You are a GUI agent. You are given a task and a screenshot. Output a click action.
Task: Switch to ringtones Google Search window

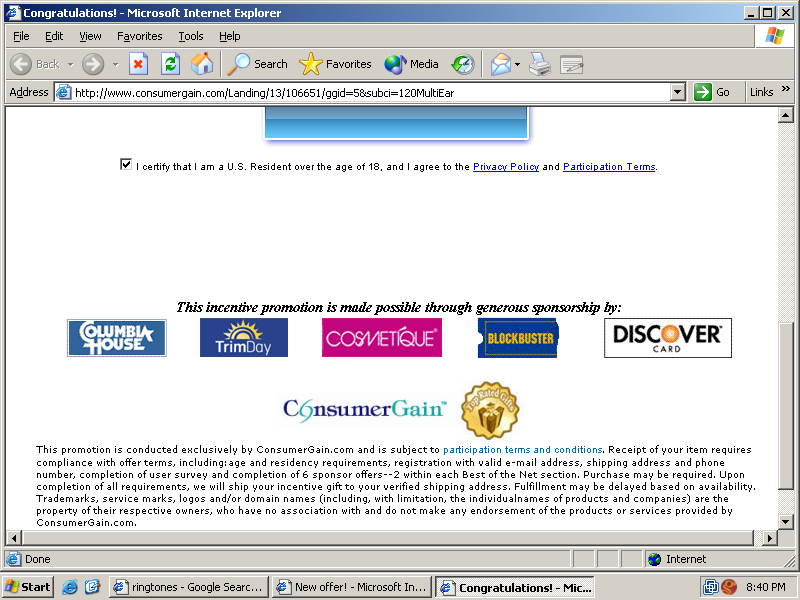(188, 587)
